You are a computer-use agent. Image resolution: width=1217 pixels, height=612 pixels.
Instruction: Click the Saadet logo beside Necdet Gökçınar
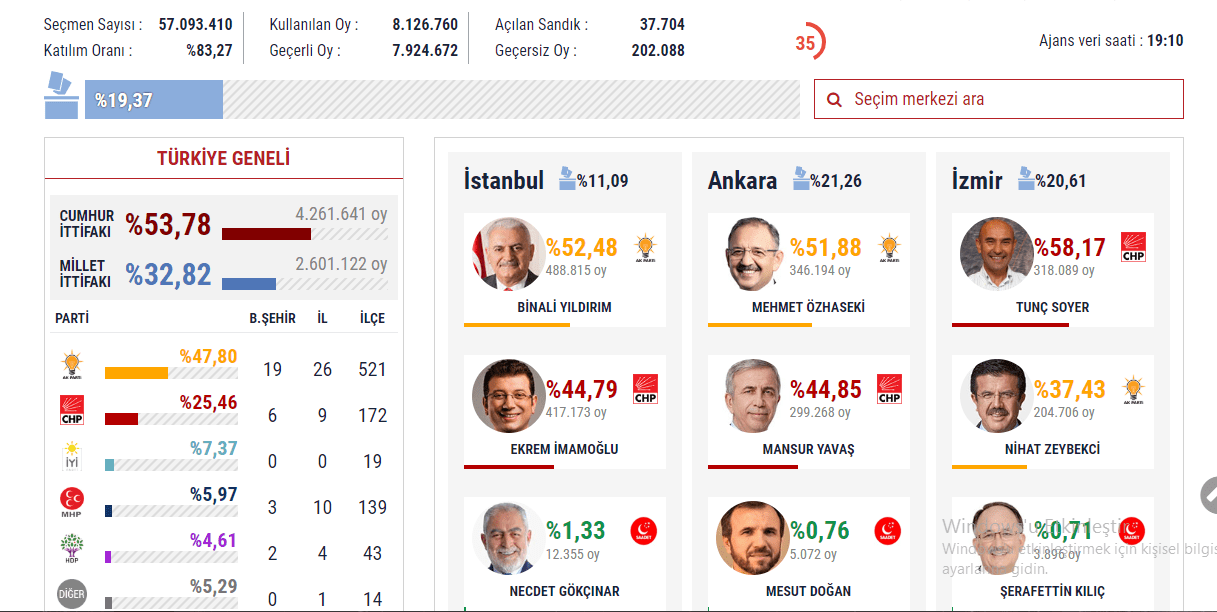pyautogui.click(x=643, y=530)
